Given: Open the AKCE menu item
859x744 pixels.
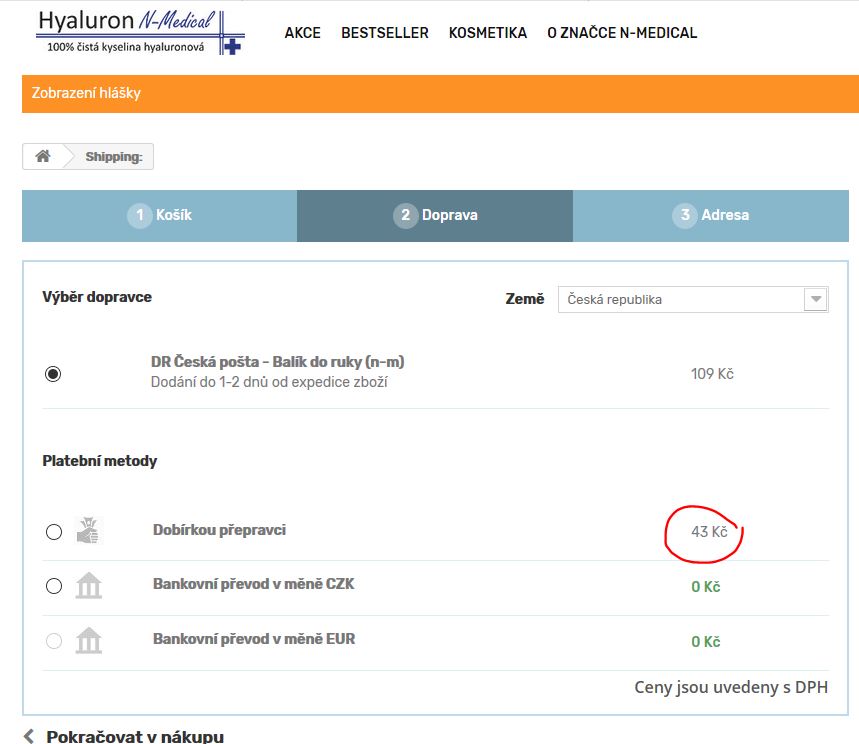Looking at the screenshot, I should tap(302, 33).
